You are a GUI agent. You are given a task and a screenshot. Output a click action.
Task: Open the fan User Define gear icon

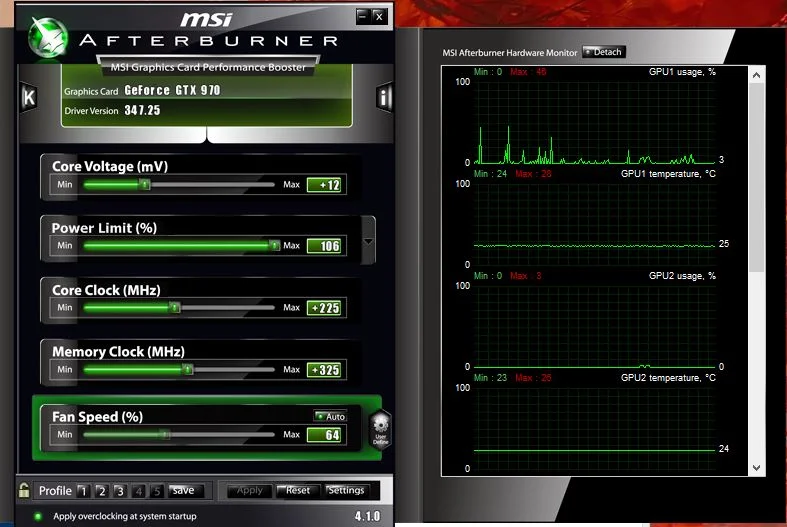380,429
